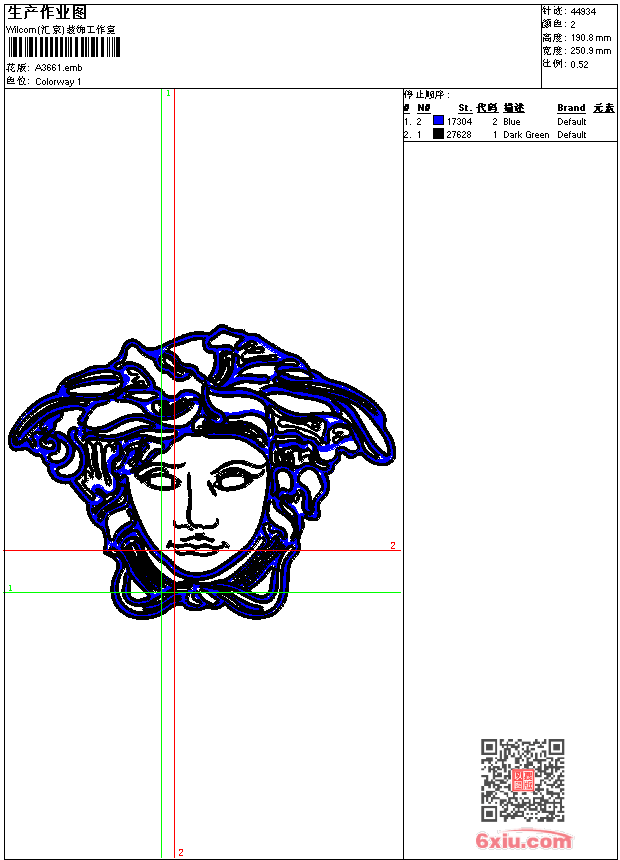Select the title 生产作业图
This screenshot has height=860, width=620.
point(47,13)
